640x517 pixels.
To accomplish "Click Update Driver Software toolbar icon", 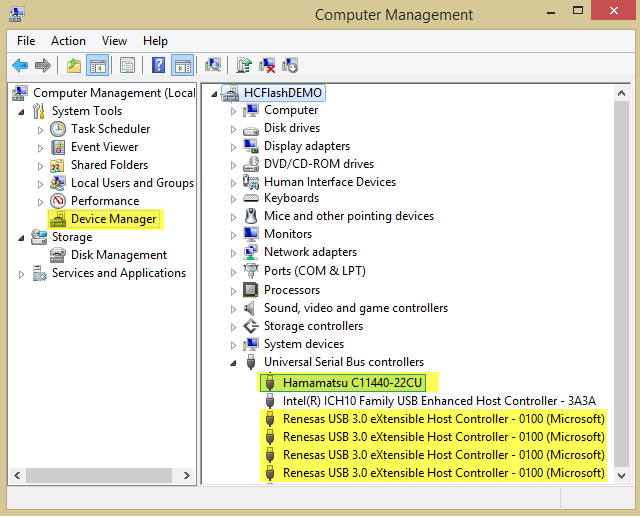I will 243,66.
